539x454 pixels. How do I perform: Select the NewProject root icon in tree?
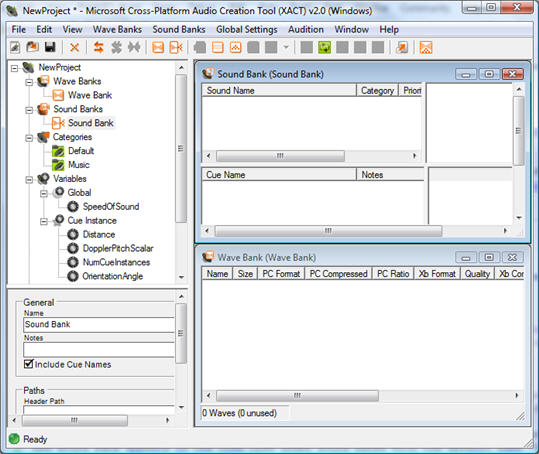click(28, 67)
